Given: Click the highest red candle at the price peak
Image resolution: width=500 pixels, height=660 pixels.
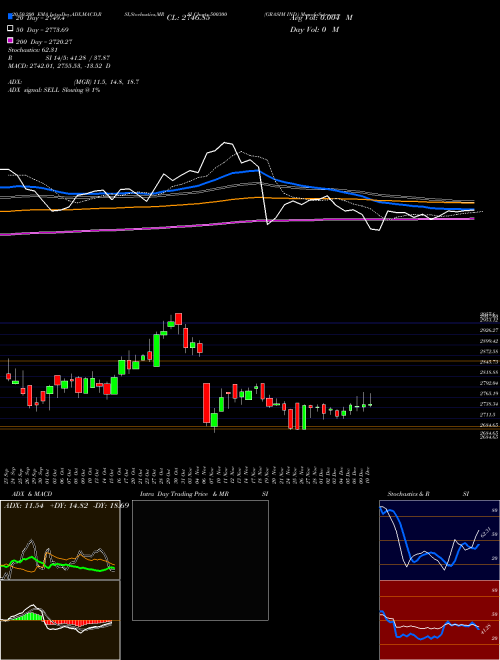Looking at the screenshot, I should 178,319.
